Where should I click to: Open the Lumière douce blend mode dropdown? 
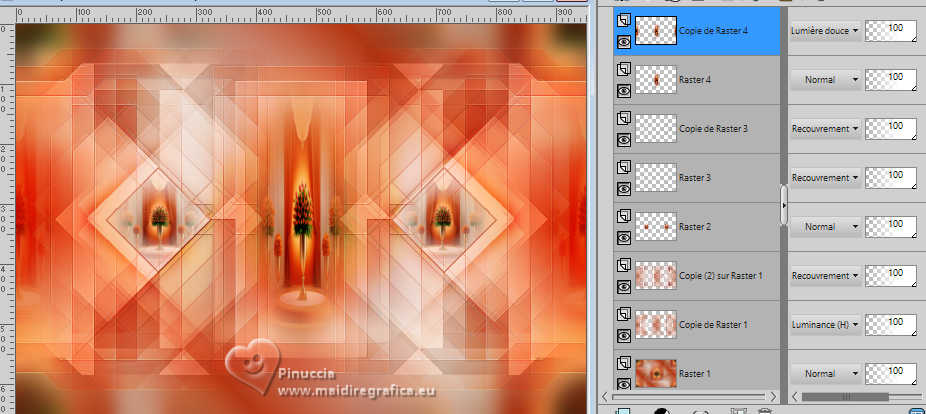click(x=825, y=31)
